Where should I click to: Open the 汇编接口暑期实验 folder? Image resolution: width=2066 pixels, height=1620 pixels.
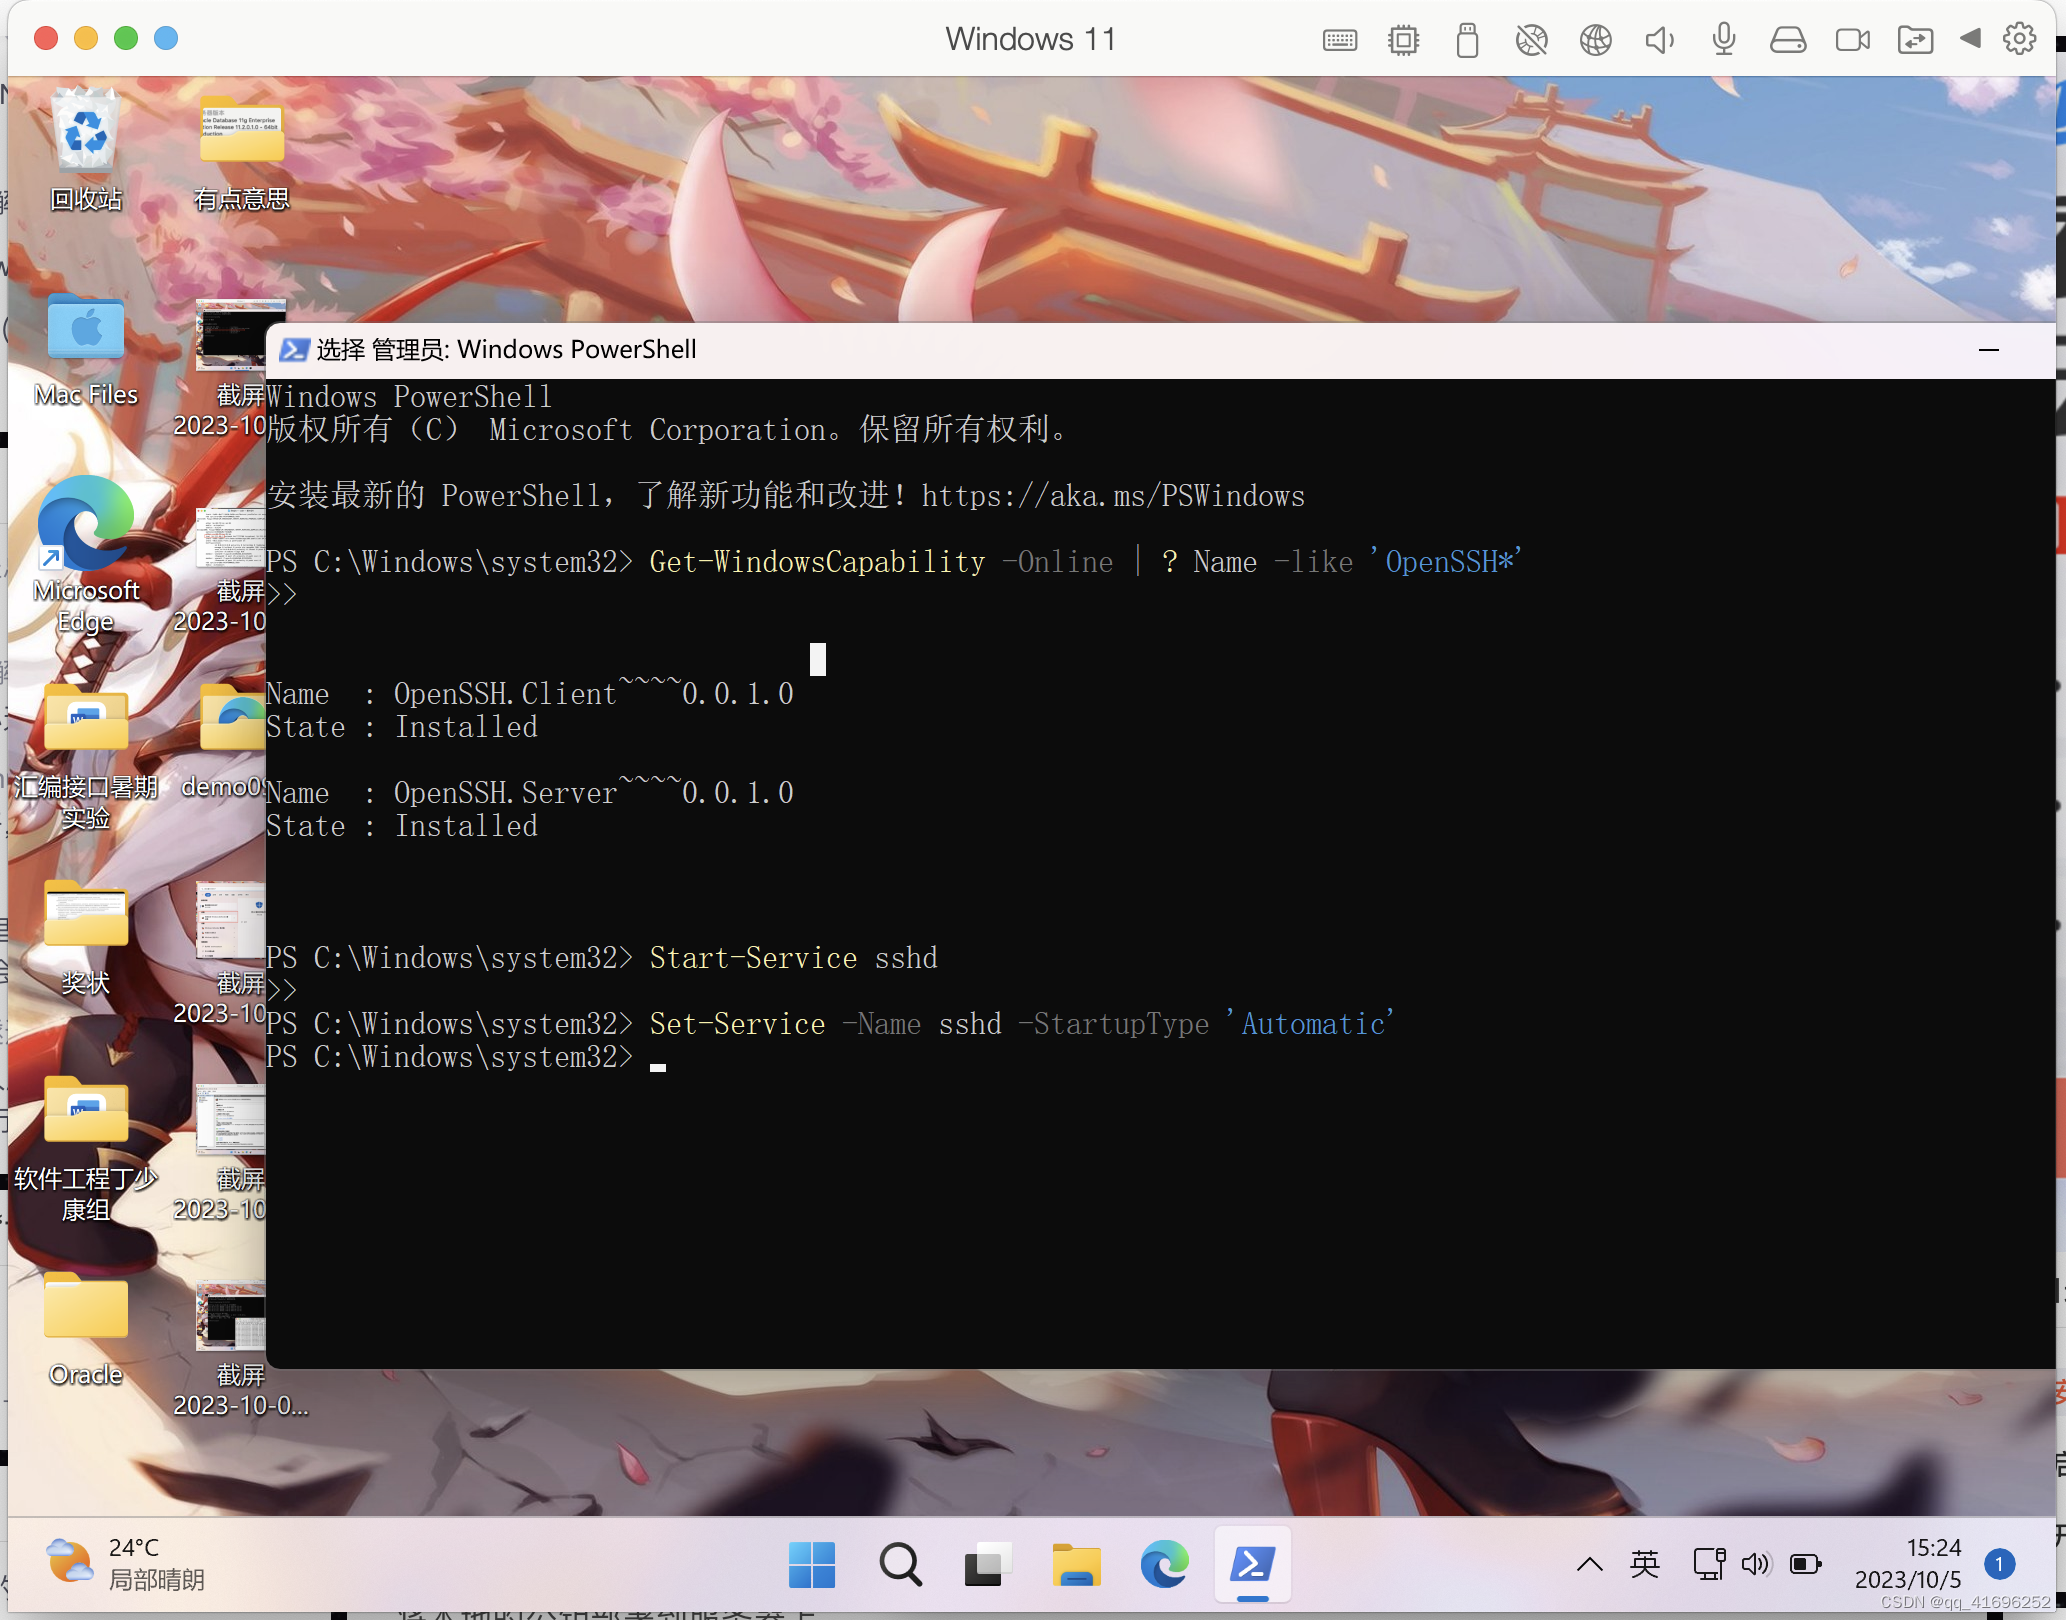[86, 756]
